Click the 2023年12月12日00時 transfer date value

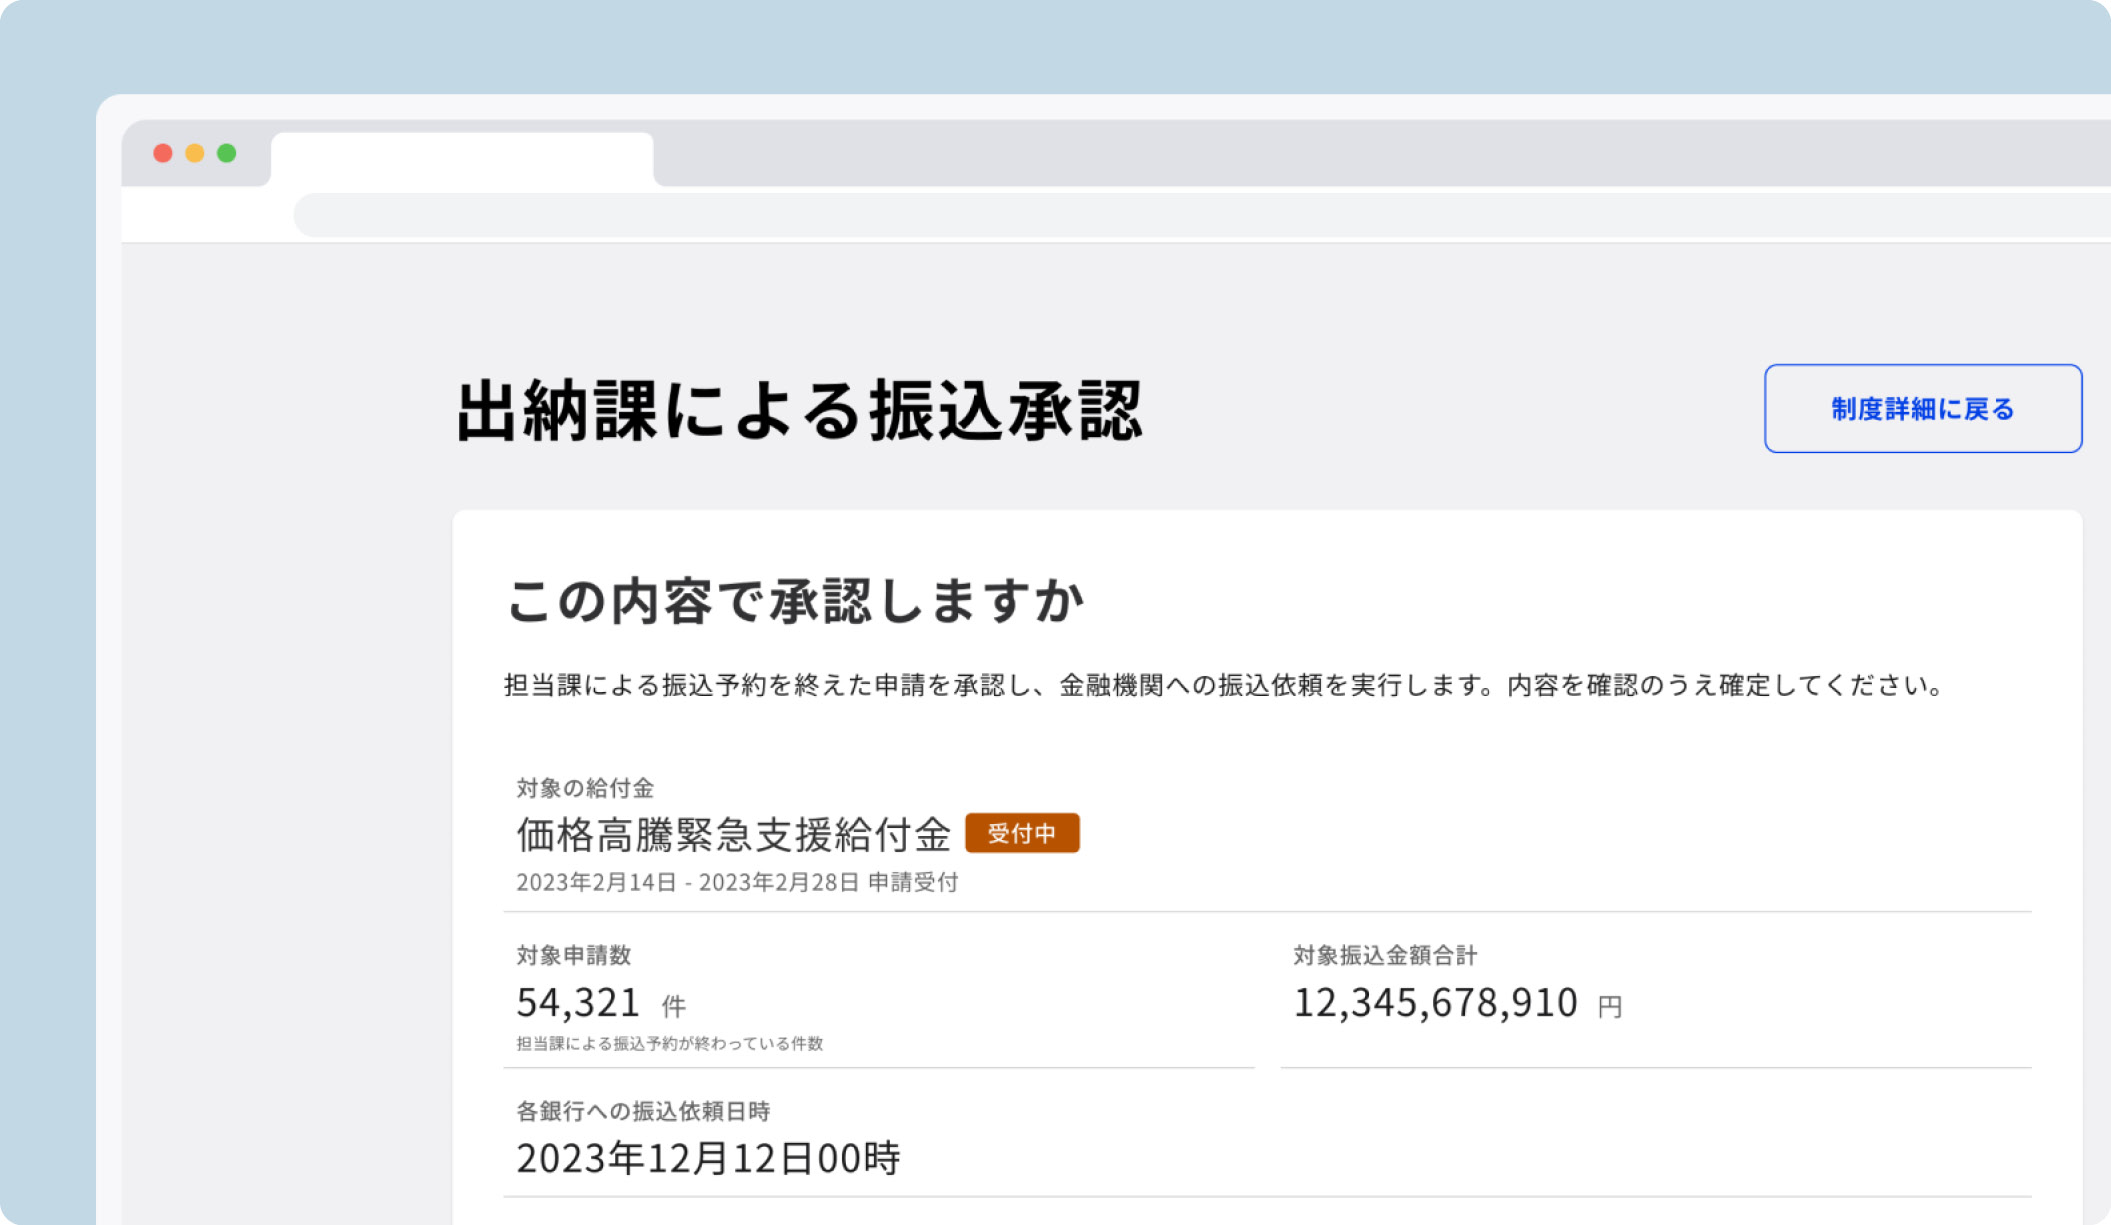click(708, 1158)
